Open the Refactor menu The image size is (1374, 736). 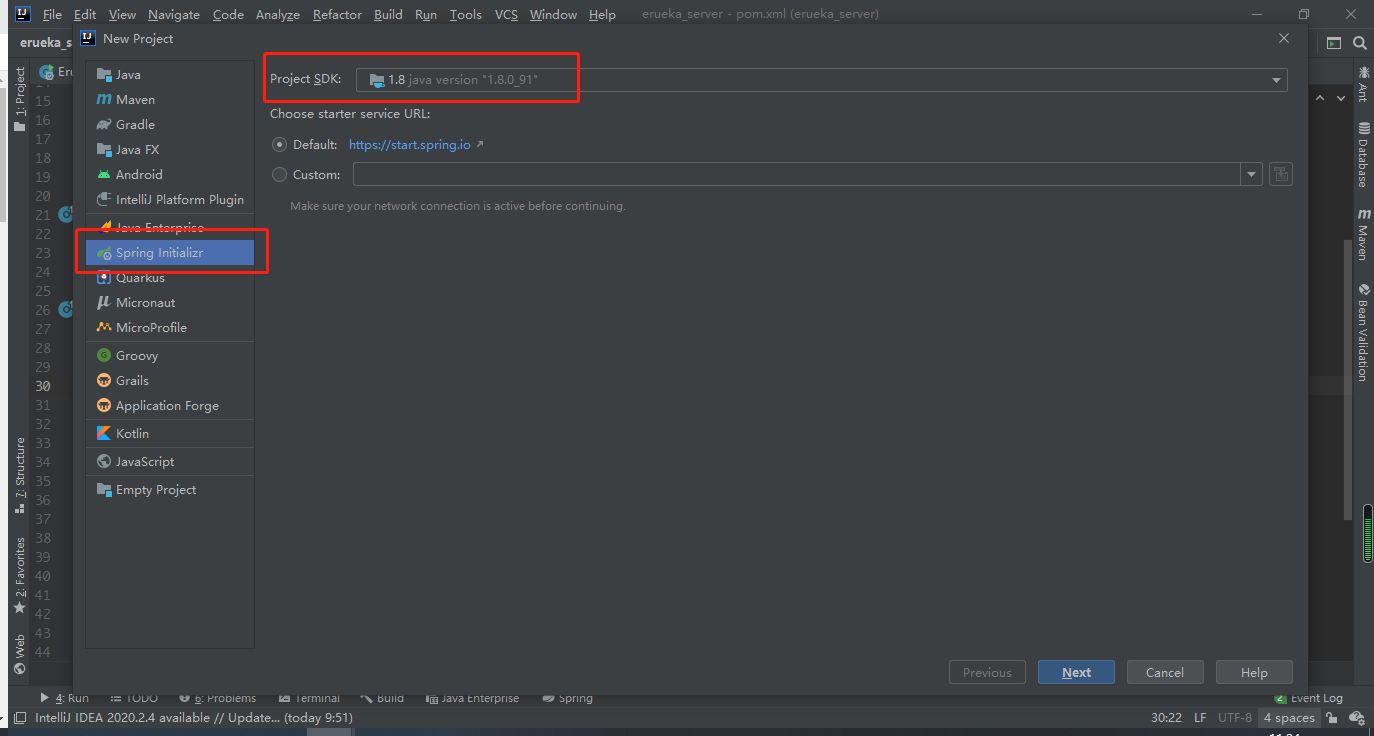click(337, 14)
